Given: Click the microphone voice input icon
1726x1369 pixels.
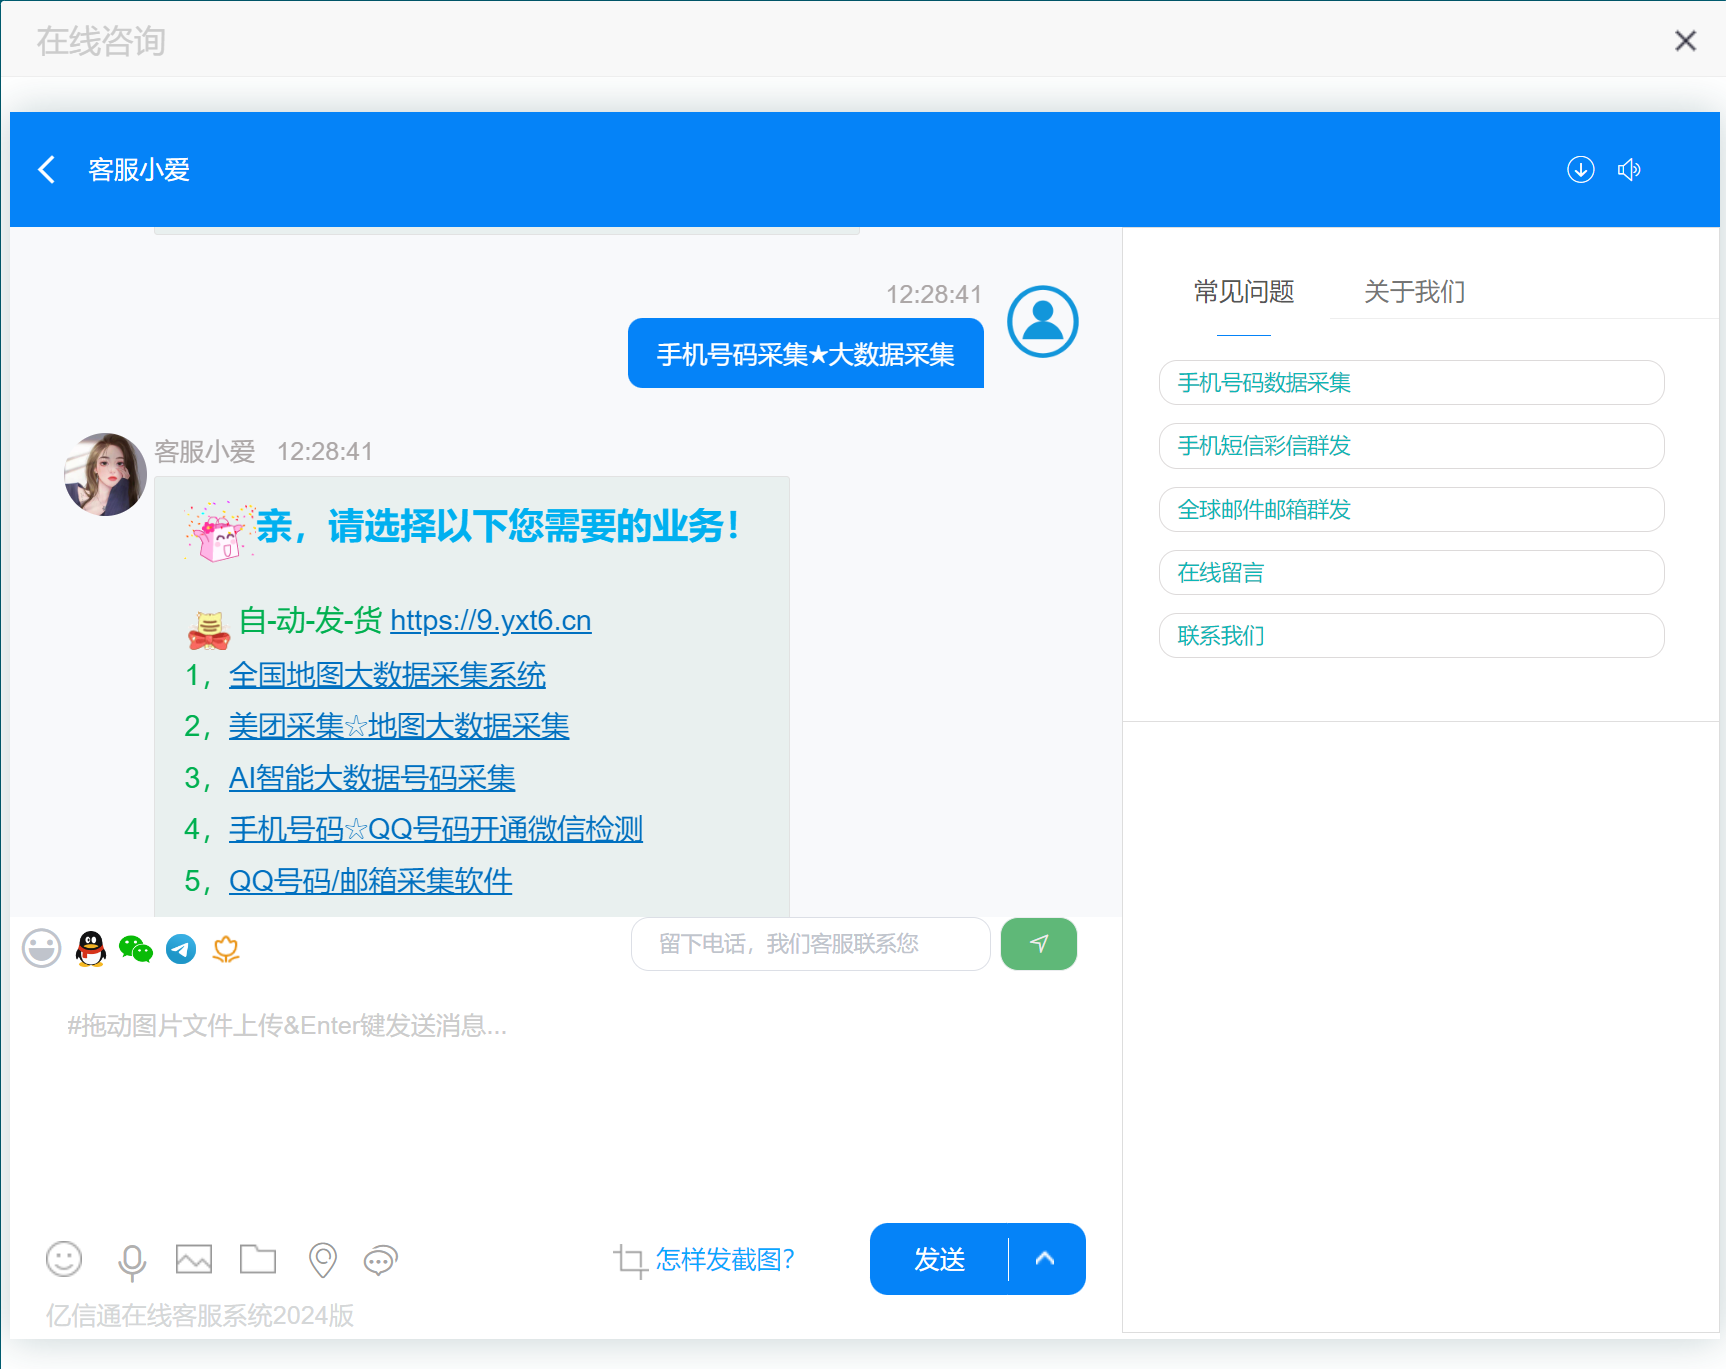Looking at the screenshot, I should point(132,1260).
